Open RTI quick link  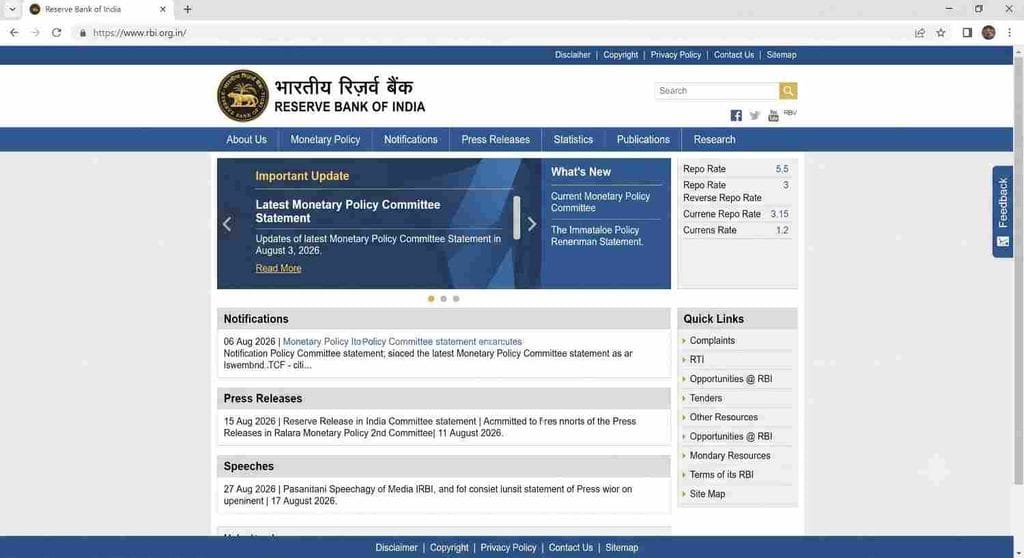(697, 360)
